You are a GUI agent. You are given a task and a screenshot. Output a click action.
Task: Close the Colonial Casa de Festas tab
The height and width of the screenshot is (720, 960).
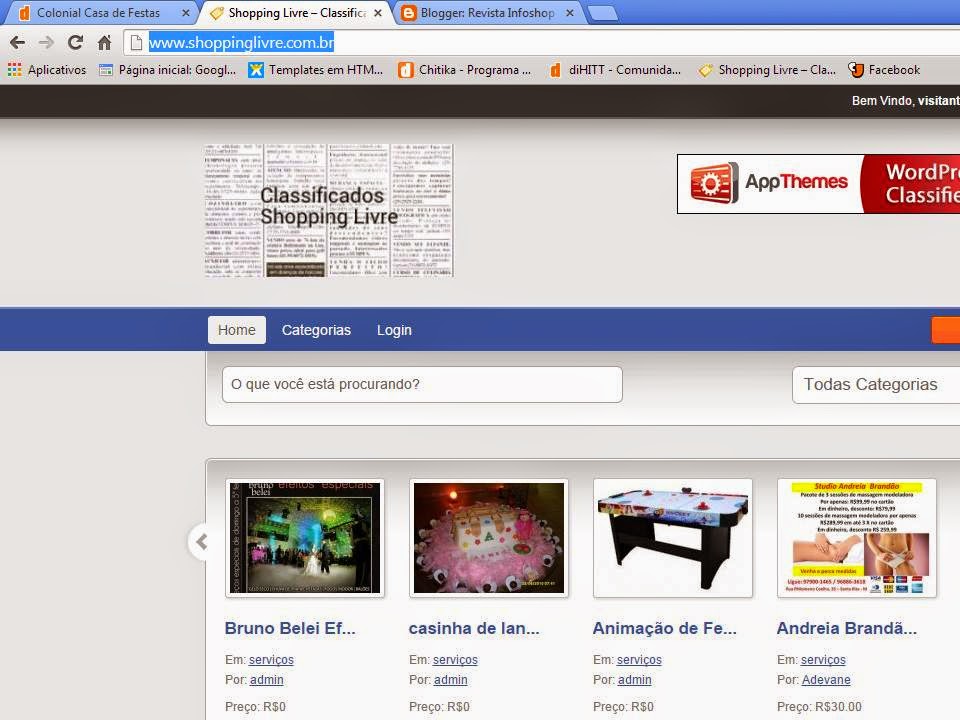[186, 13]
